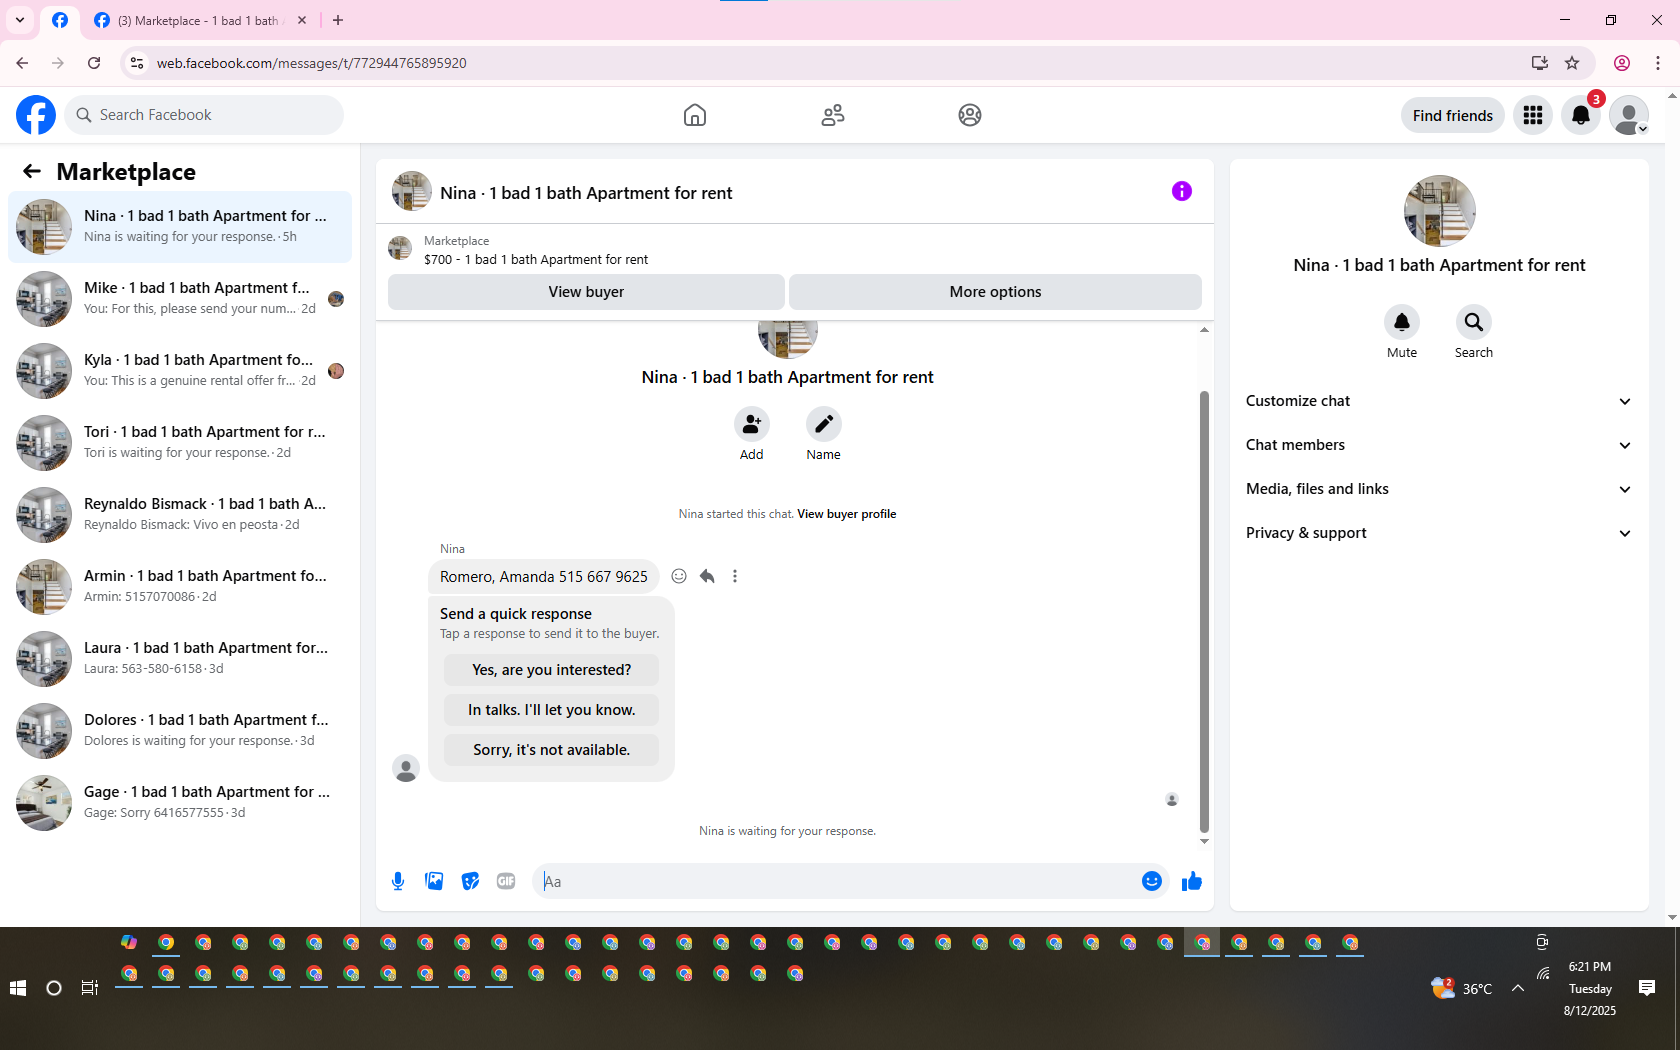Select the Marketplace browser tab

200,20
